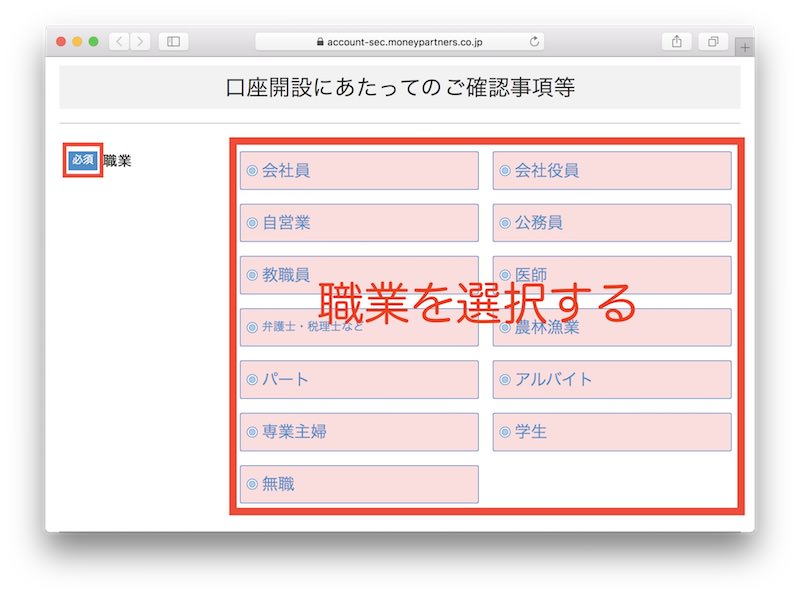The height and width of the screenshot is (597, 800).
Task: Choose the アルバイト option
Action: coord(612,380)
